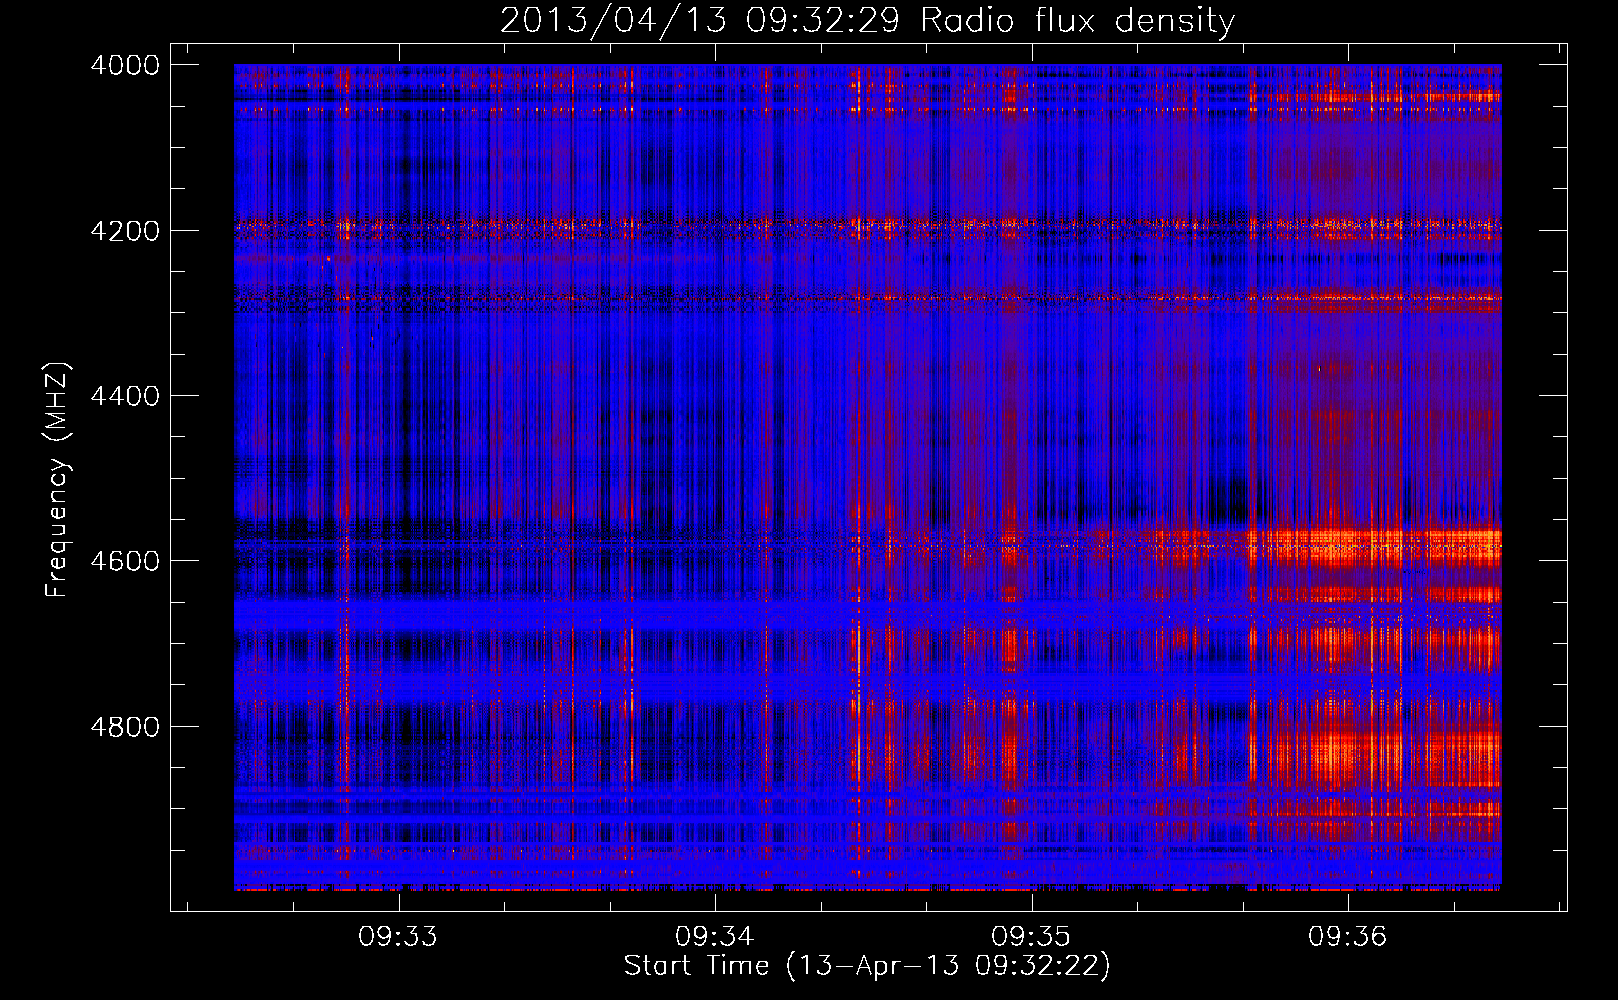The height and width of the screenshot is (1000, 1618).
Task: Click the "Start Time (13-Apr-13 09:32:22)" axis title
Action: click(867, 966)
